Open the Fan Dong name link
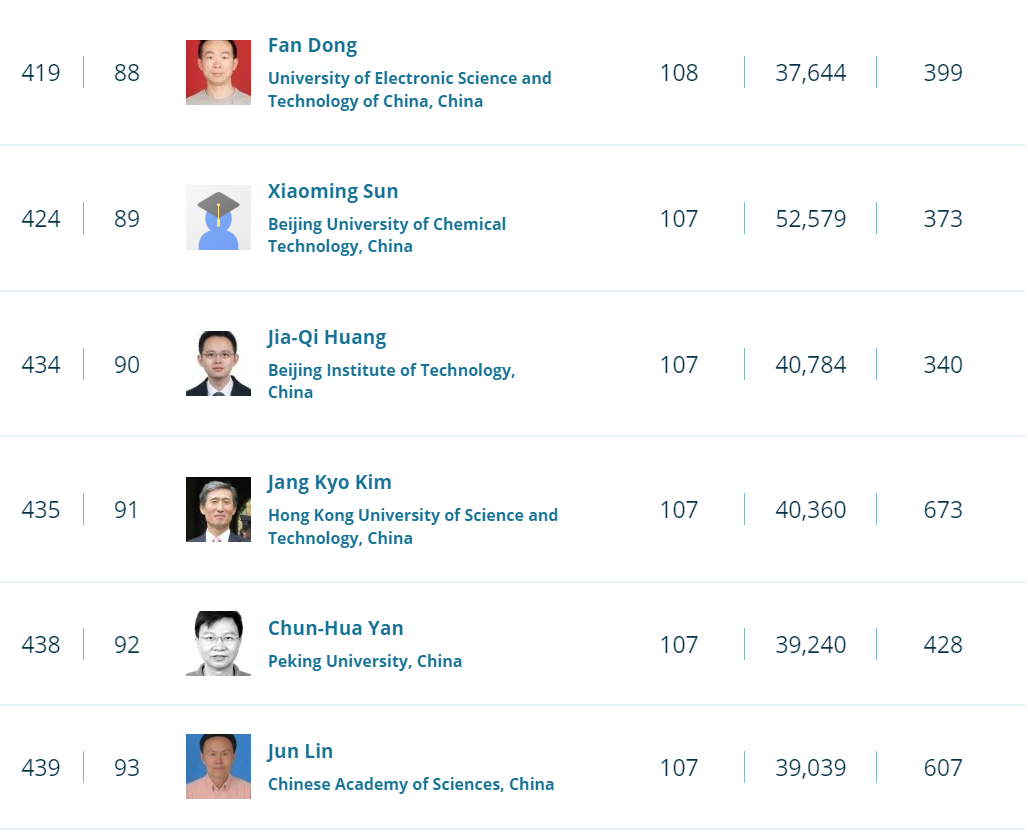This screenshot has height=833, width=1028. [312, 46]
